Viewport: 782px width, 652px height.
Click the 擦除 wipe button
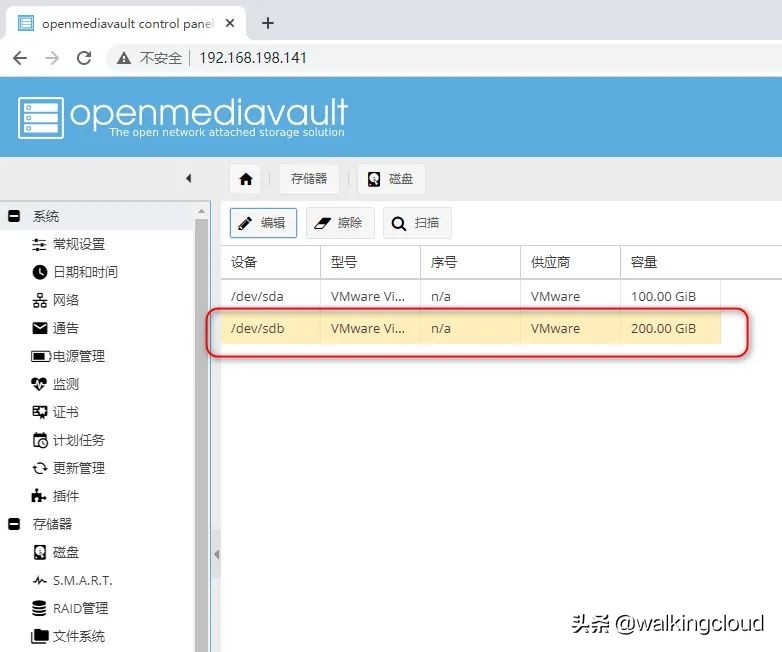point(340,222)
